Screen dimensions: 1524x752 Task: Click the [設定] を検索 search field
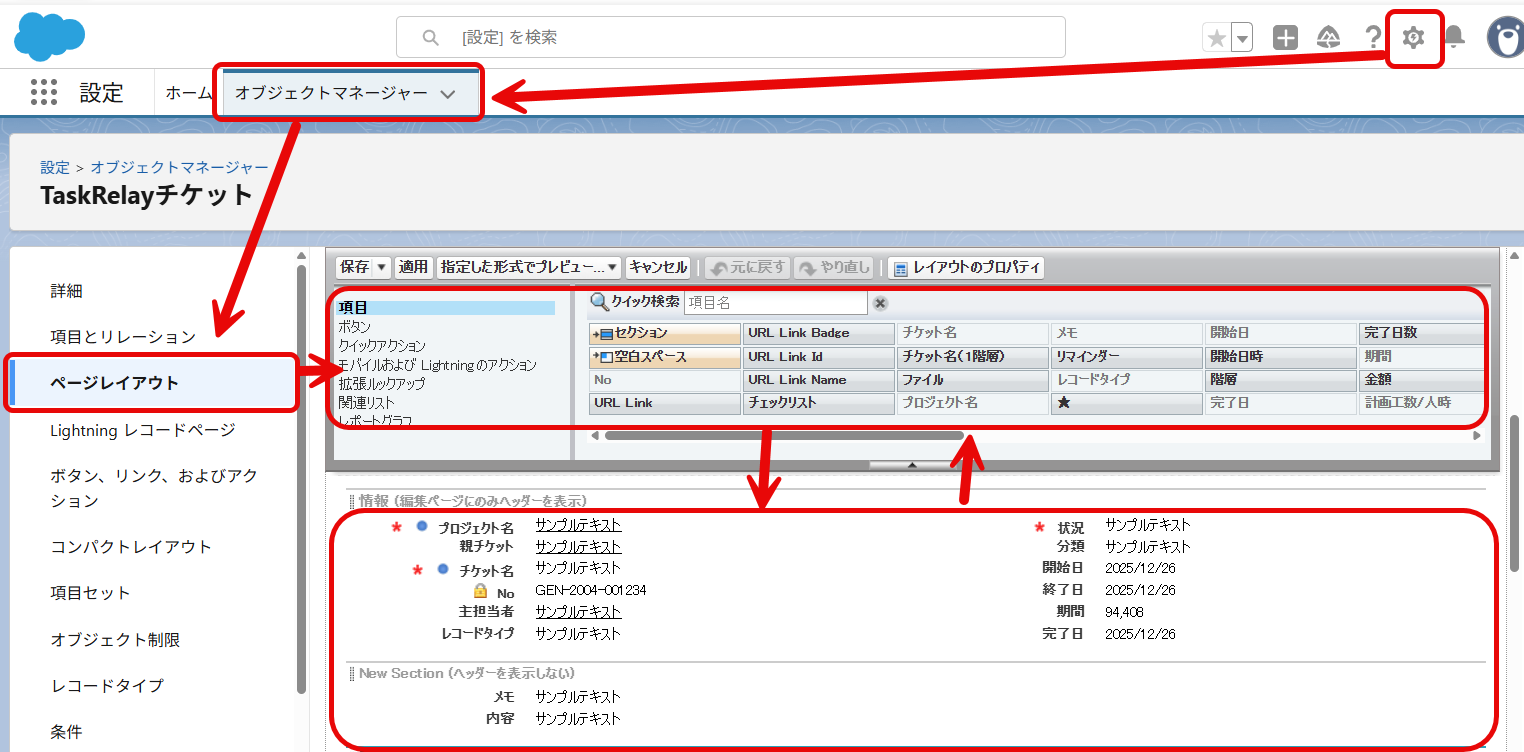[x=731, y=37]
